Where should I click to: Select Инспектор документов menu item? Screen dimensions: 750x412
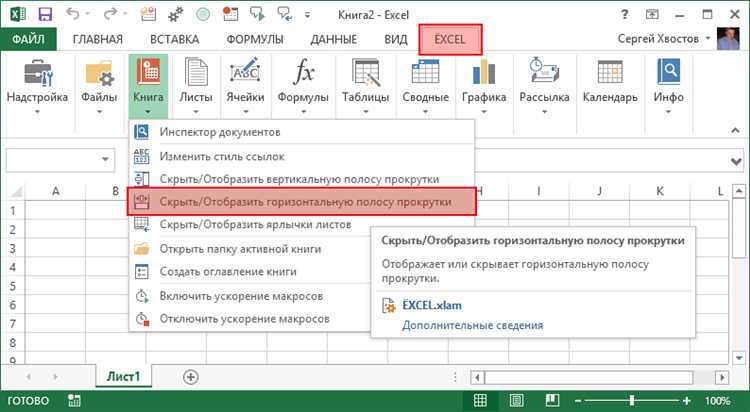[x=220, y=132]
